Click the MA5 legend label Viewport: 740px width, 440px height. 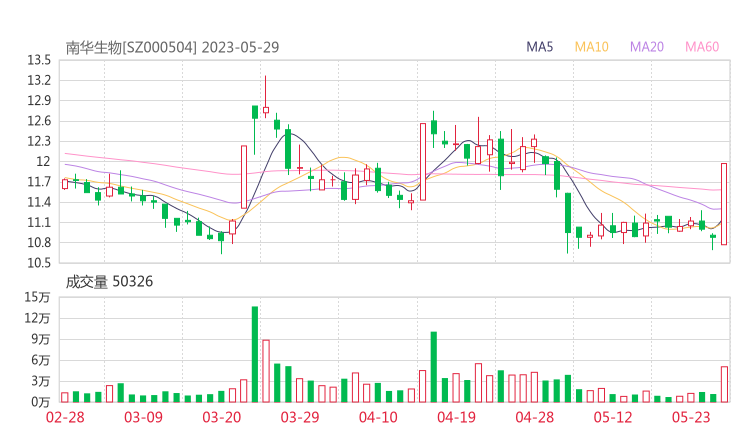(539, 47)
